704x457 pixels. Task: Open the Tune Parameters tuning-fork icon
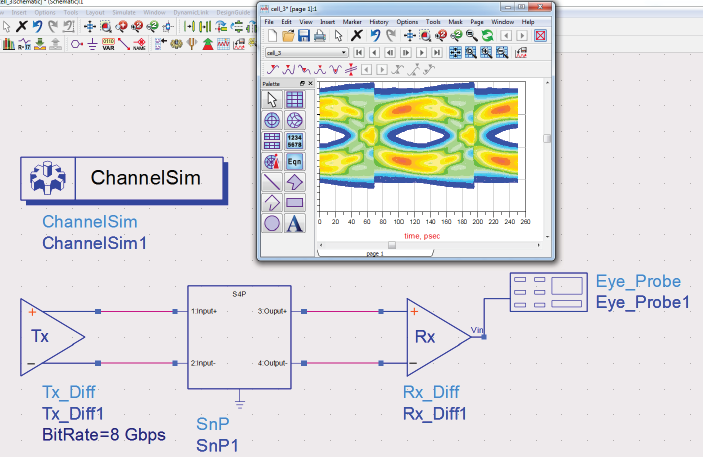[x=192, y=44]
